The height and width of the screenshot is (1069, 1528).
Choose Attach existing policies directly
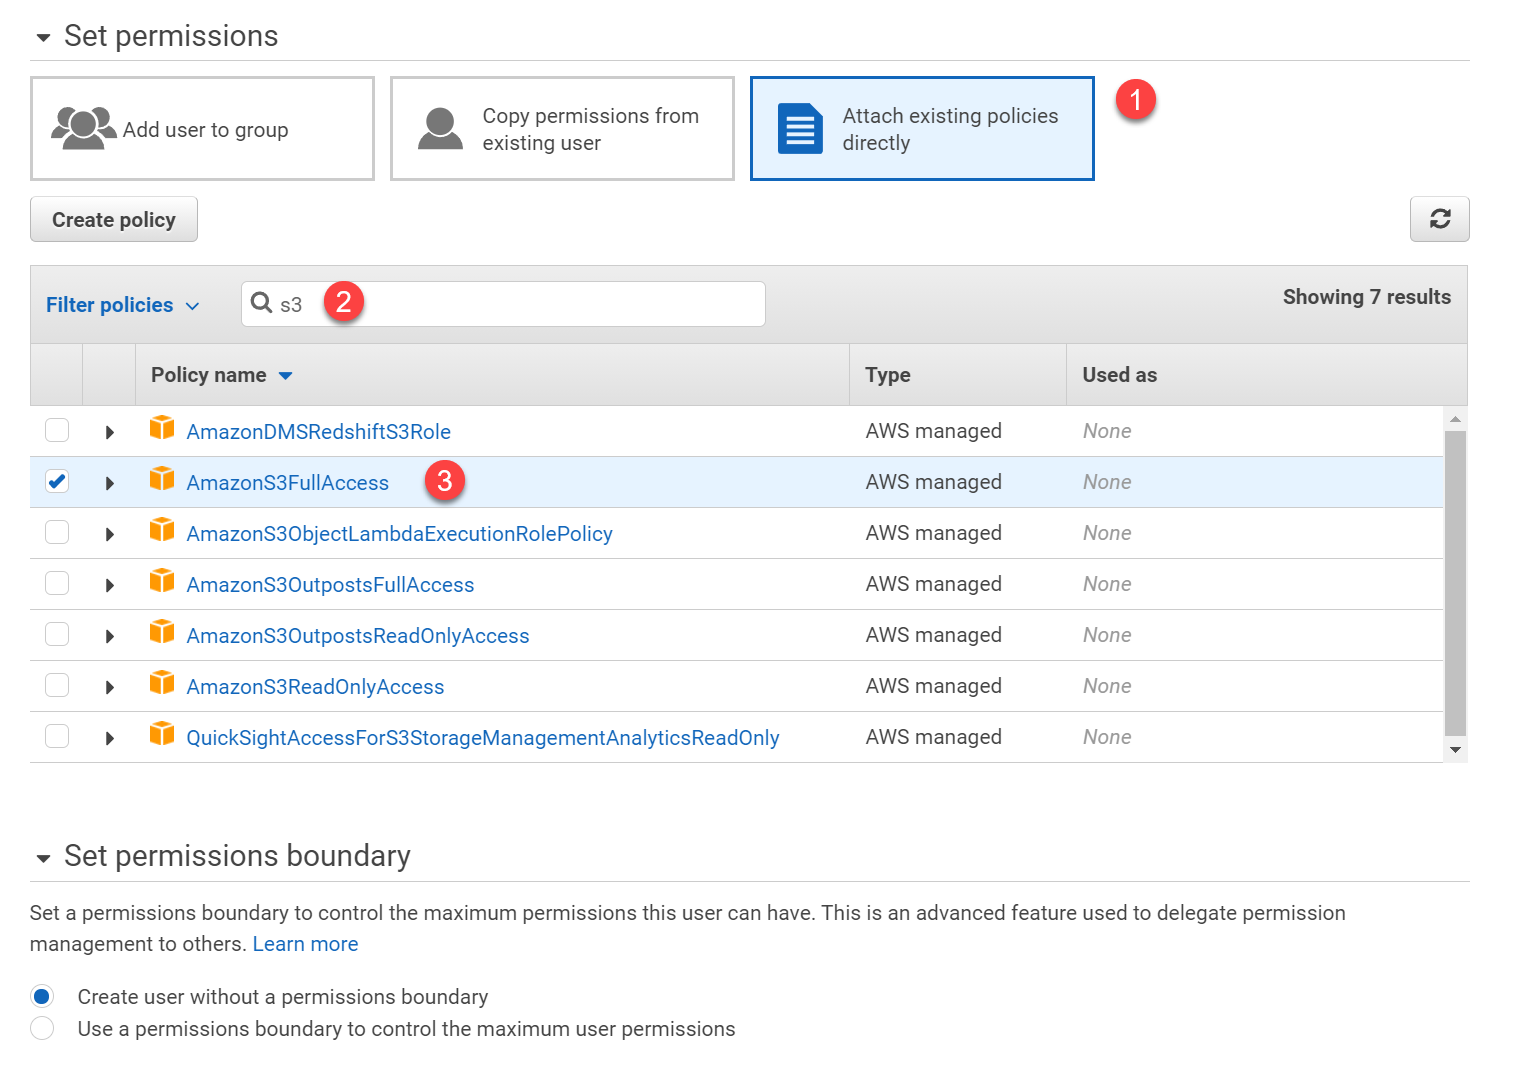click(922, 129)
